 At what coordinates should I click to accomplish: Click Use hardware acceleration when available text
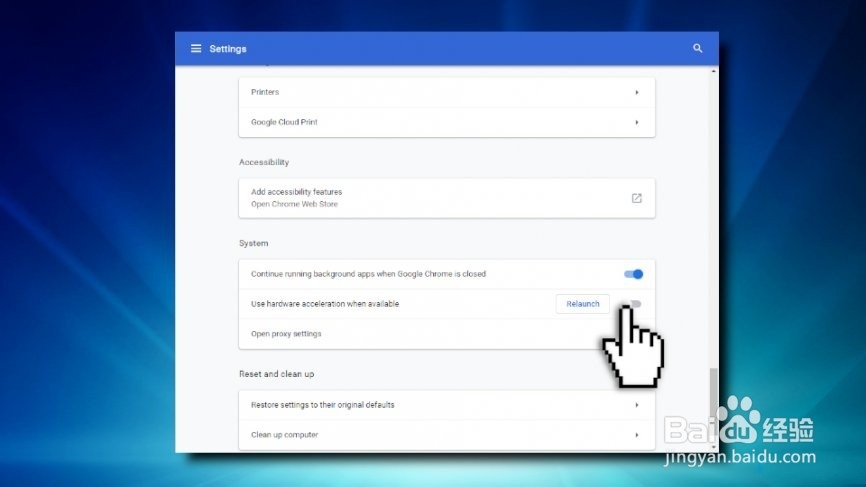point(325,304)
